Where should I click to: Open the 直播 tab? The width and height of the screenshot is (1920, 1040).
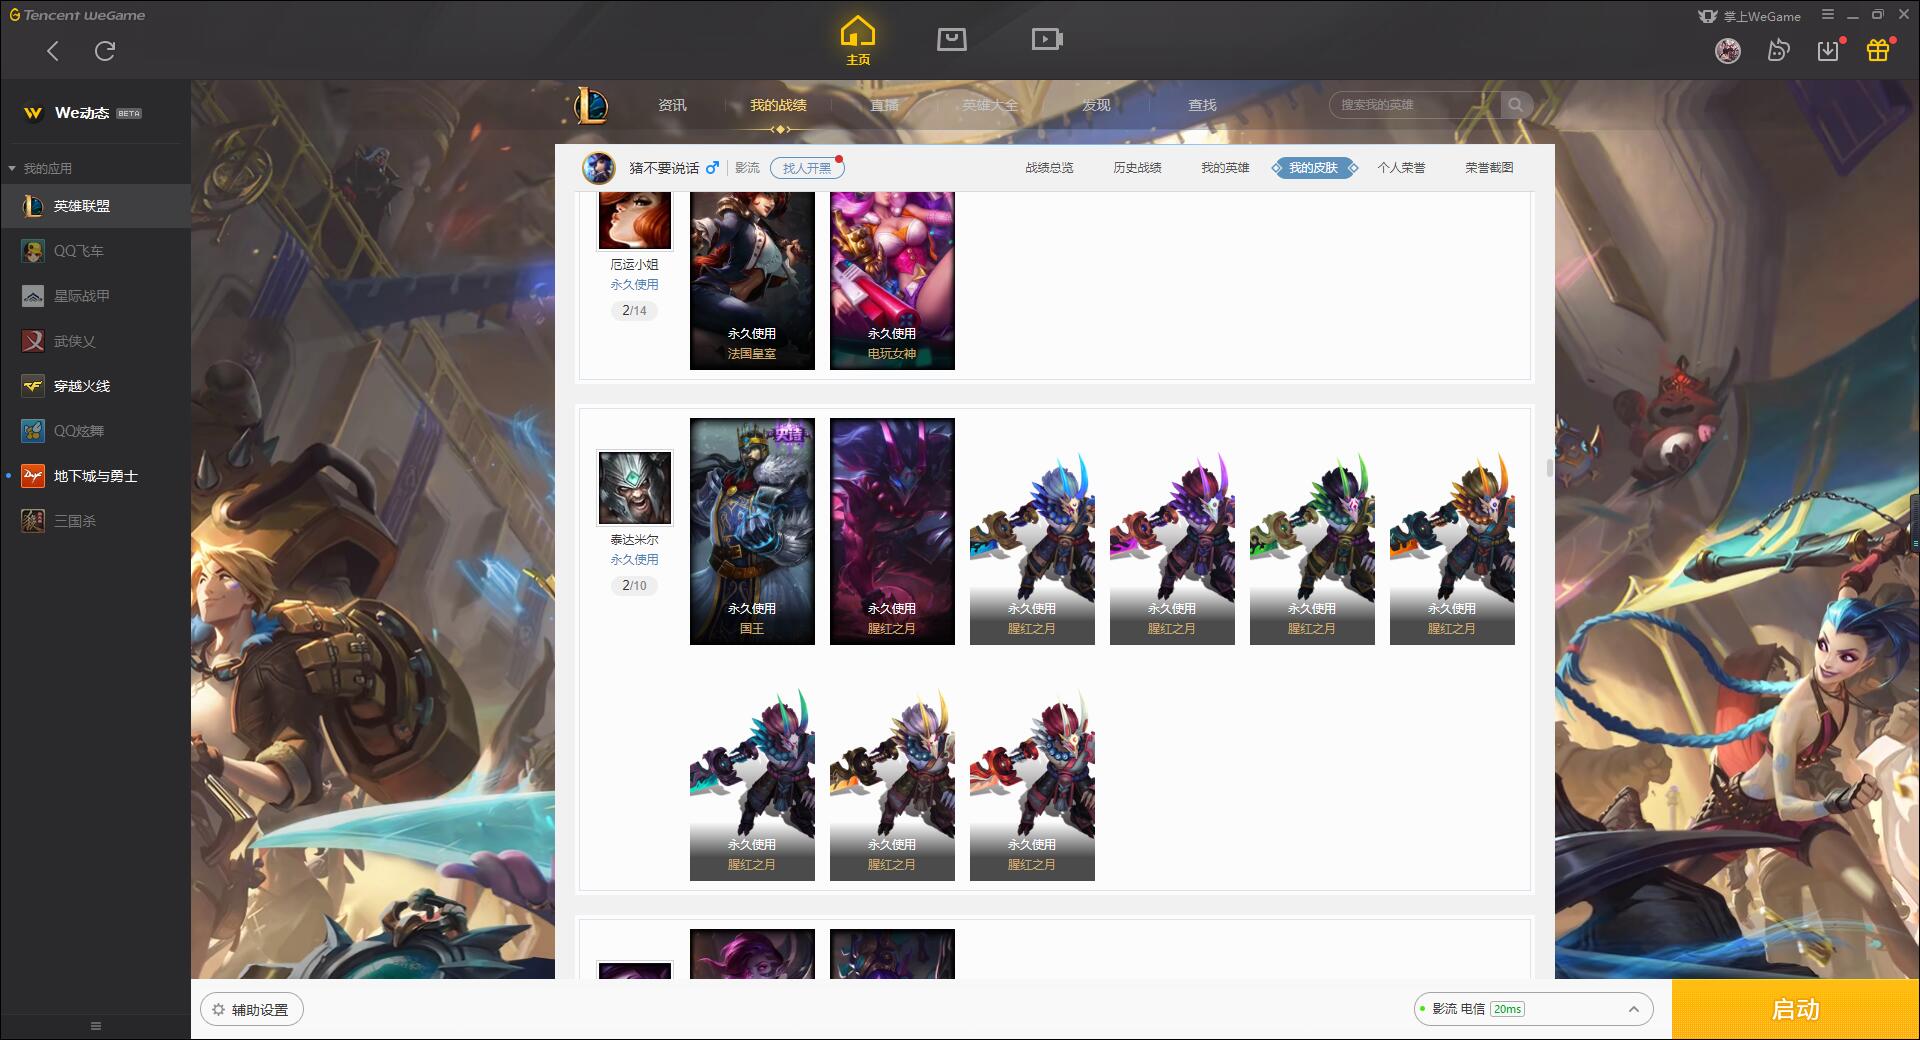(x=884, y=105)
